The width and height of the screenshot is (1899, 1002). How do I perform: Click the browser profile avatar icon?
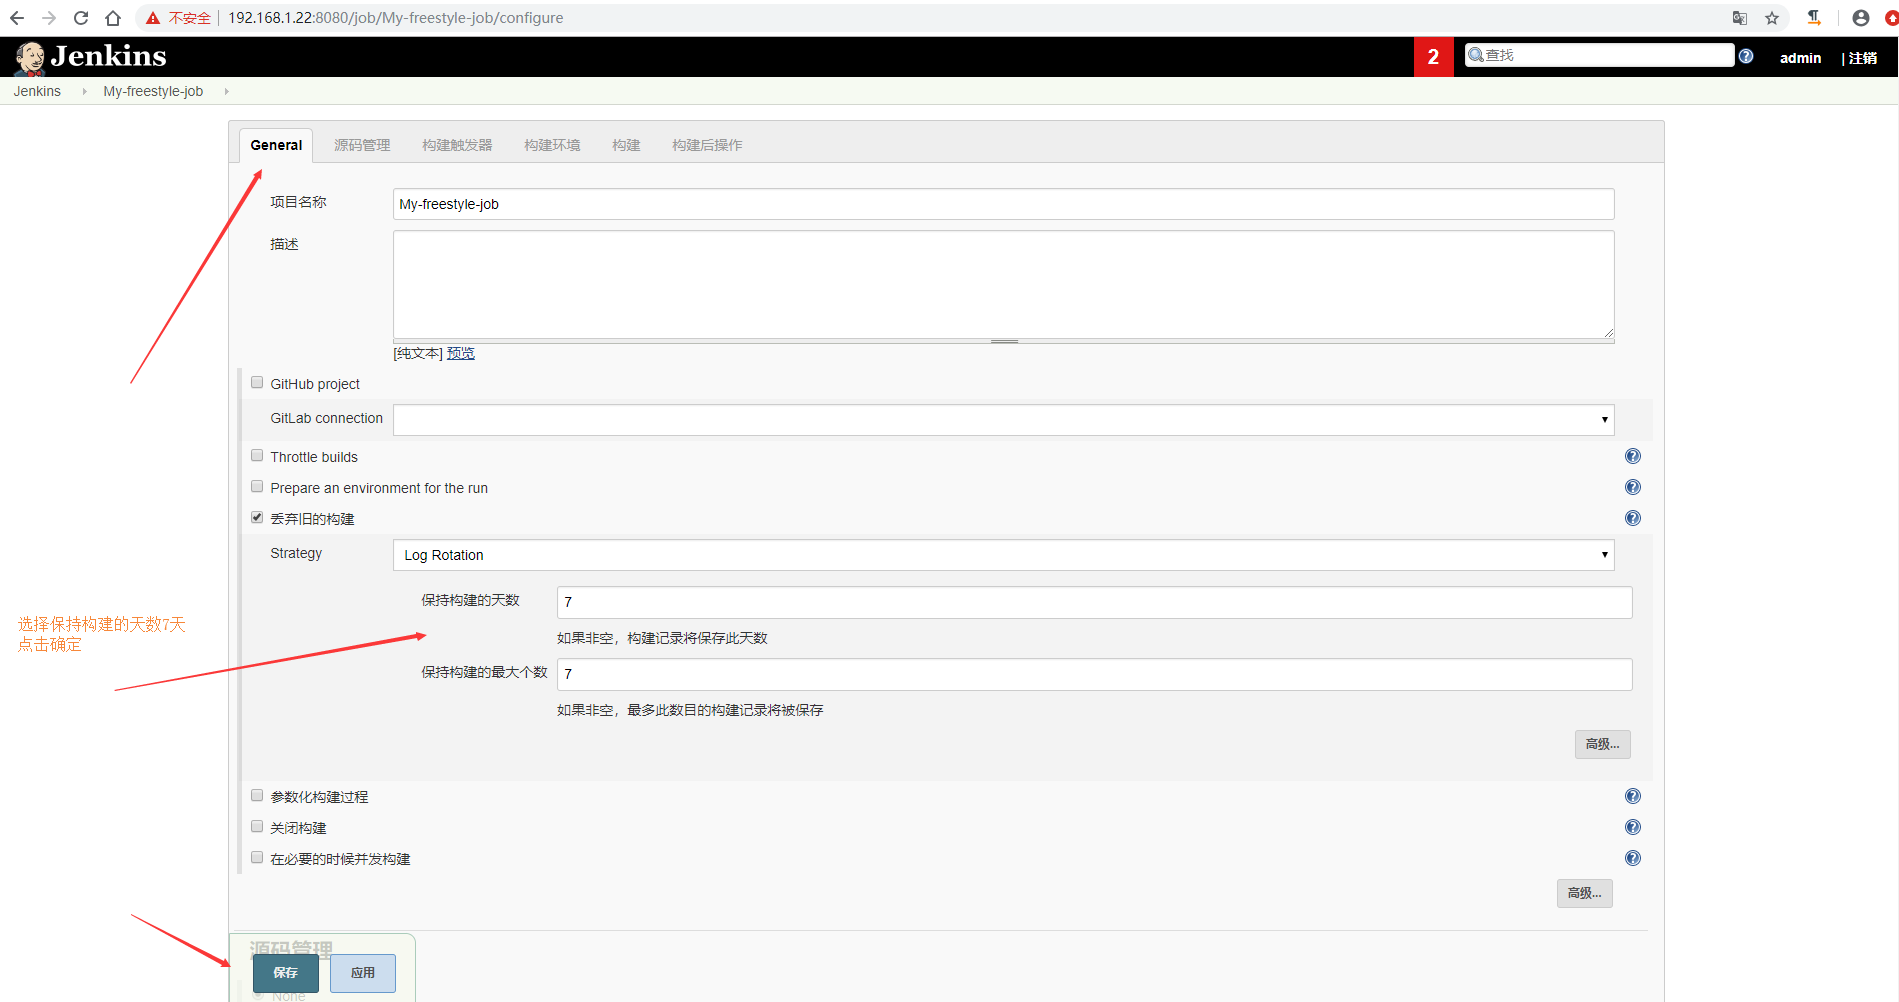[x=1861, y=18]
